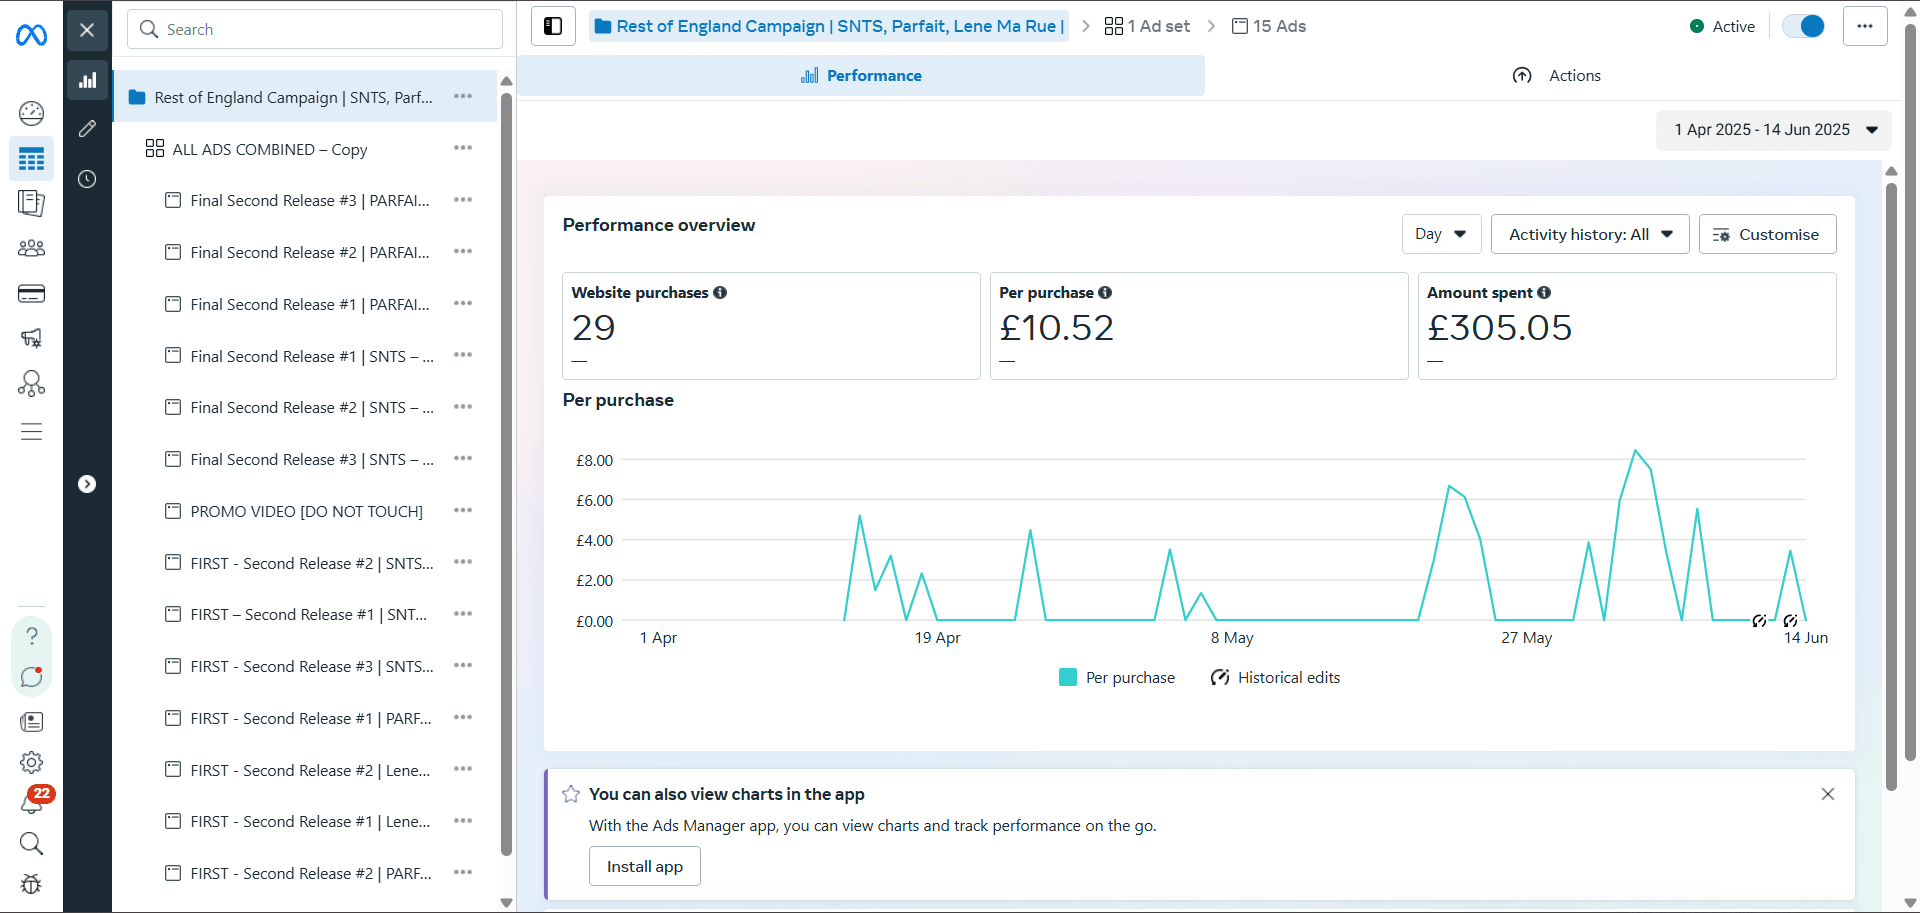Image resolution: width=1920 pixels, height=913 pixels.
Task: Click the Customise button
Action: [1767, 234]
